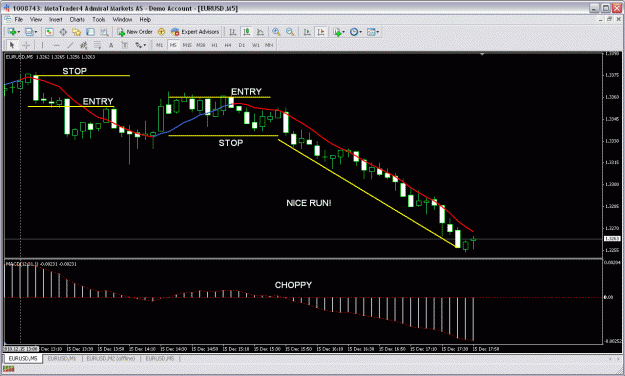
Task: Open the Insert menu
Action: tap(56, 20)
